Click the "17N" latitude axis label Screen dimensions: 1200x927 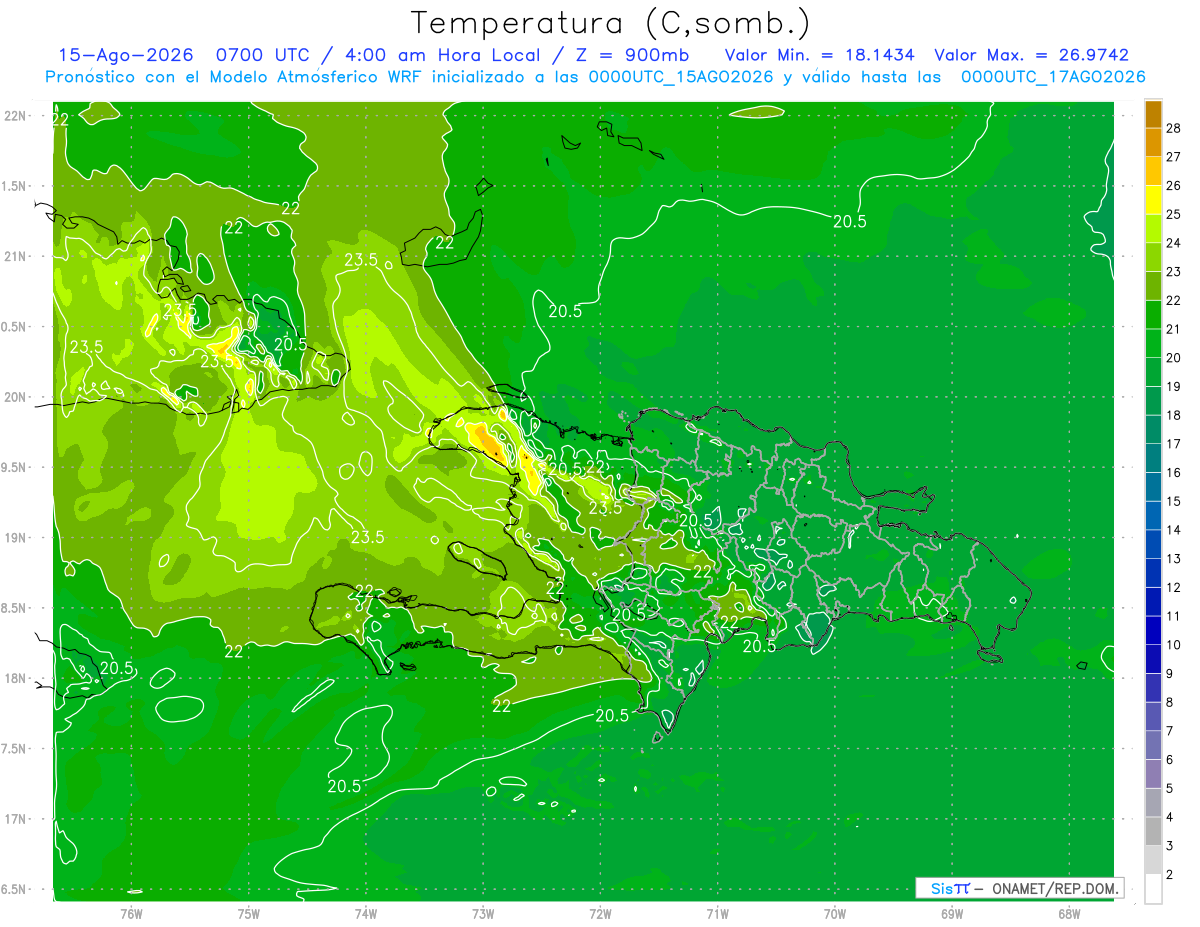[15, 819]
